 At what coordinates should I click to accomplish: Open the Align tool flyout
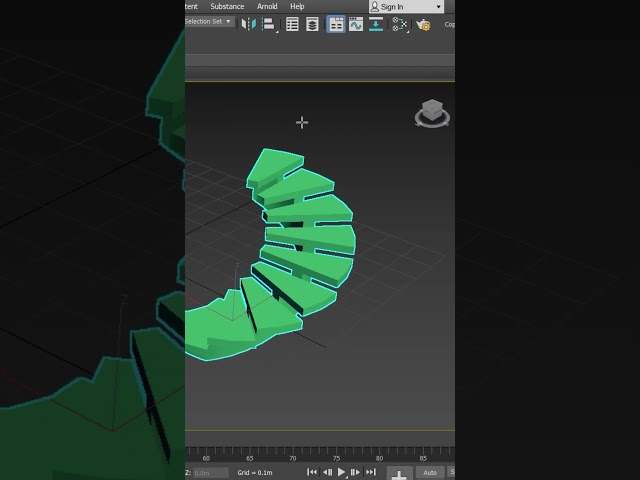click(x=269, y=24)
